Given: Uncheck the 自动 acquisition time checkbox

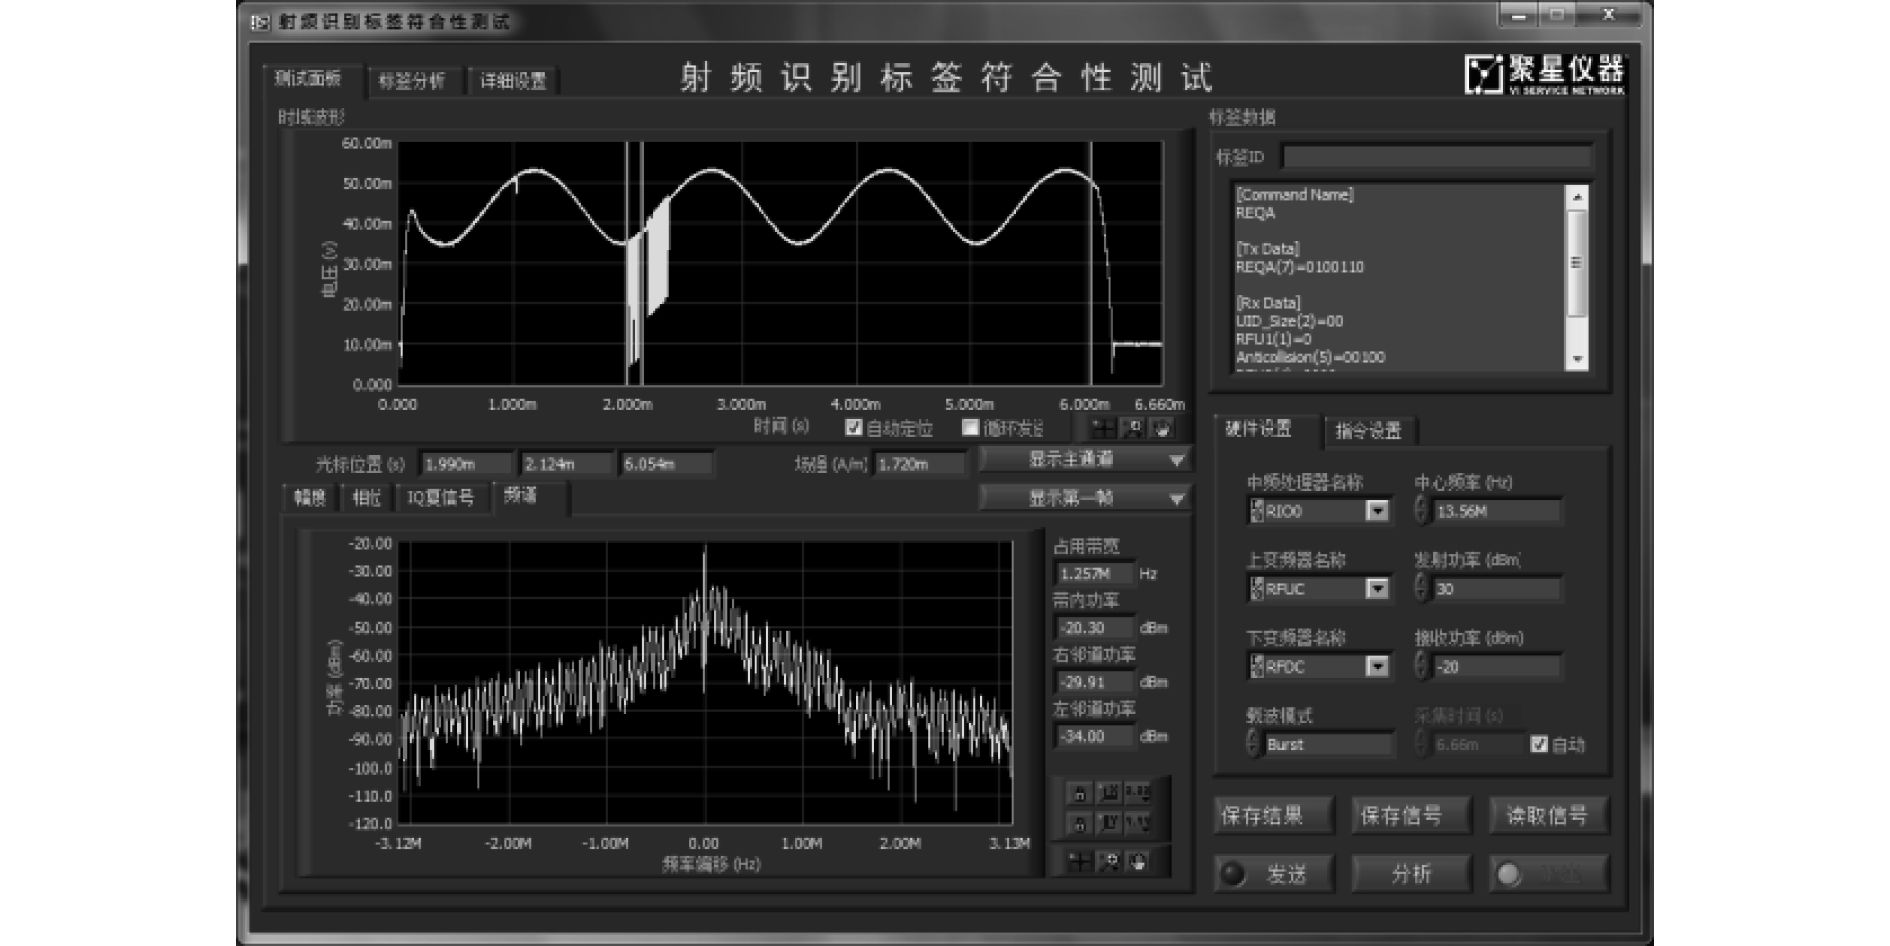Looking at the screenshot, I should coord(1539,744).
